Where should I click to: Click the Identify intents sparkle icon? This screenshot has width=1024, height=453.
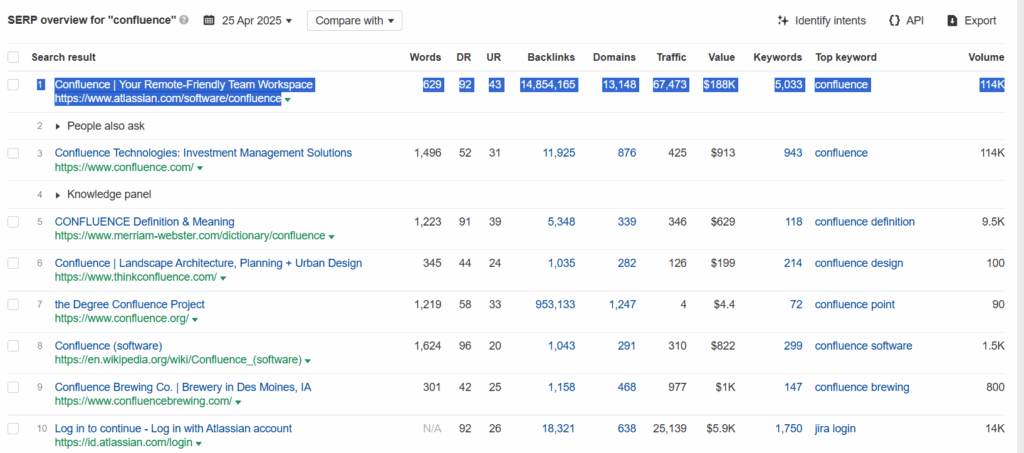coord(783,21)
